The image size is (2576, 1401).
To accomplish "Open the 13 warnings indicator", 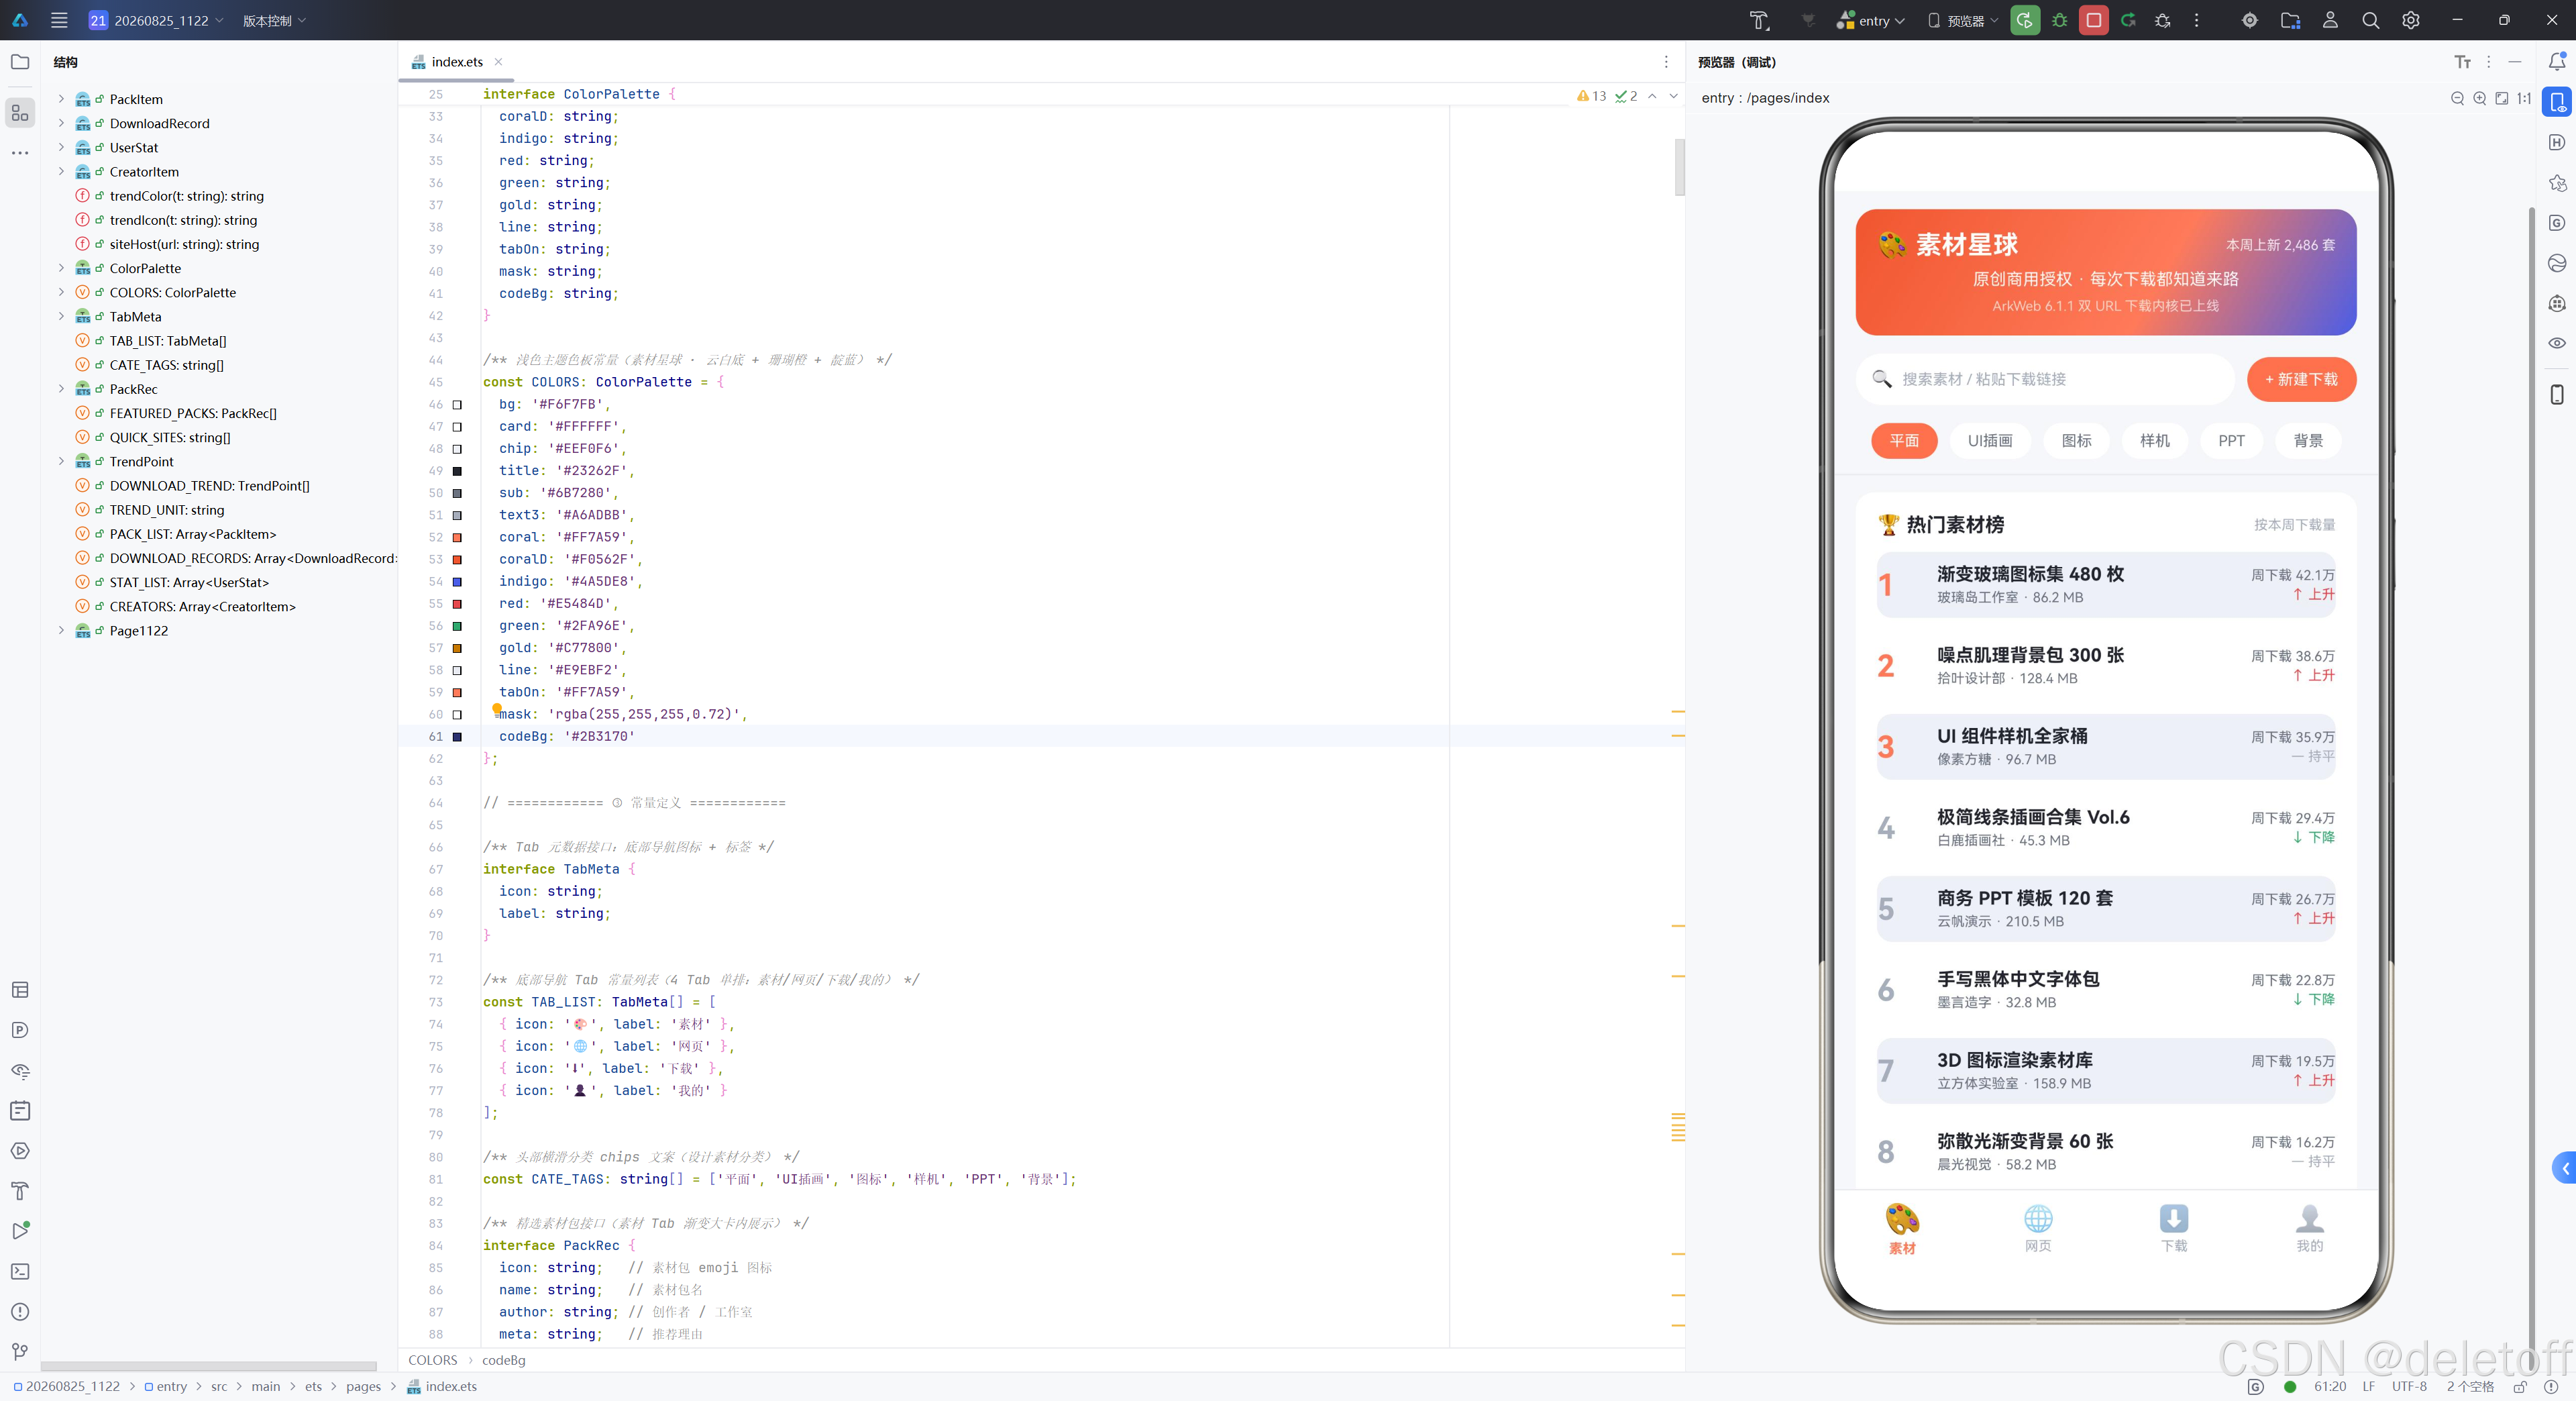I will click(x=1591, y=96).
